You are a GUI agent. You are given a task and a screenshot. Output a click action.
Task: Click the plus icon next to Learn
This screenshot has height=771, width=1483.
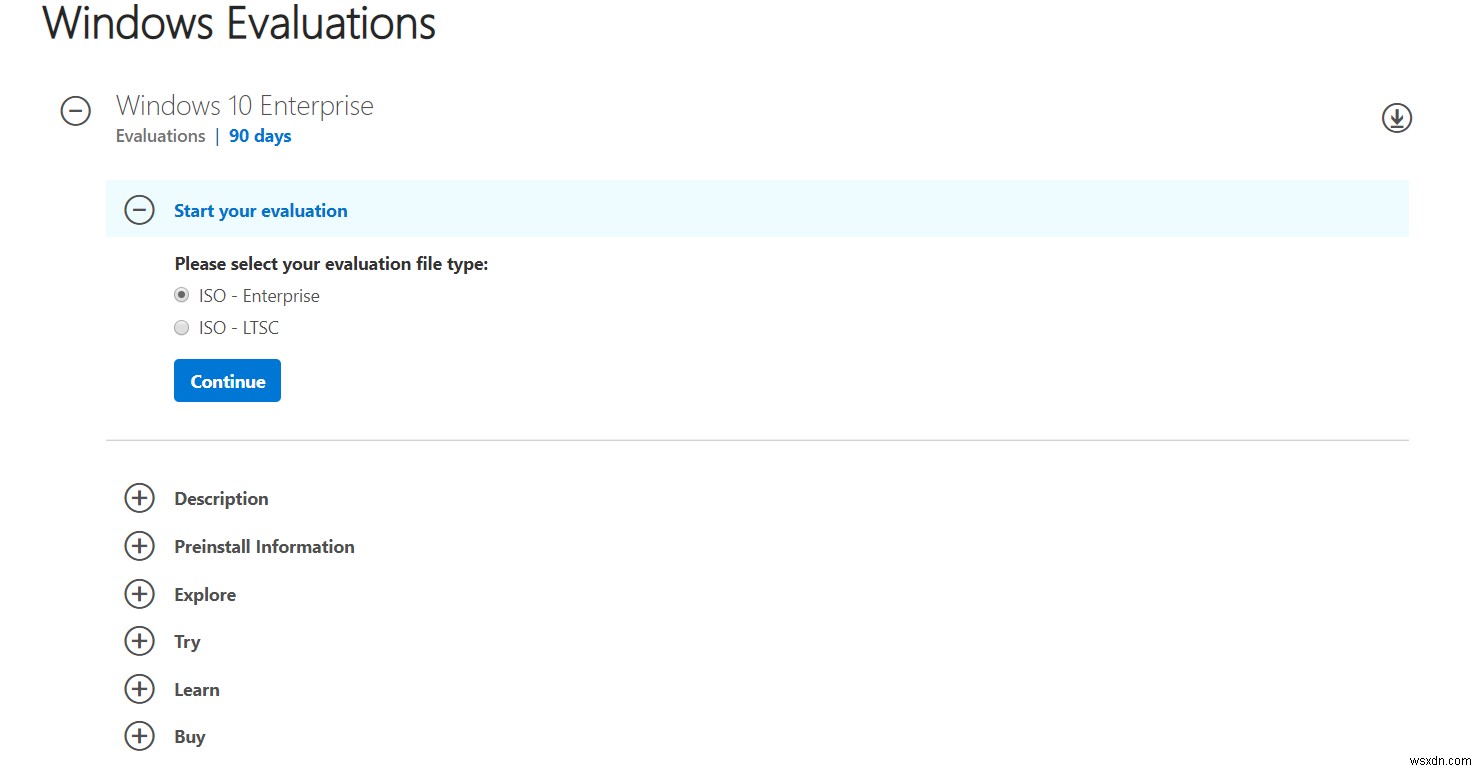(139, 689)
